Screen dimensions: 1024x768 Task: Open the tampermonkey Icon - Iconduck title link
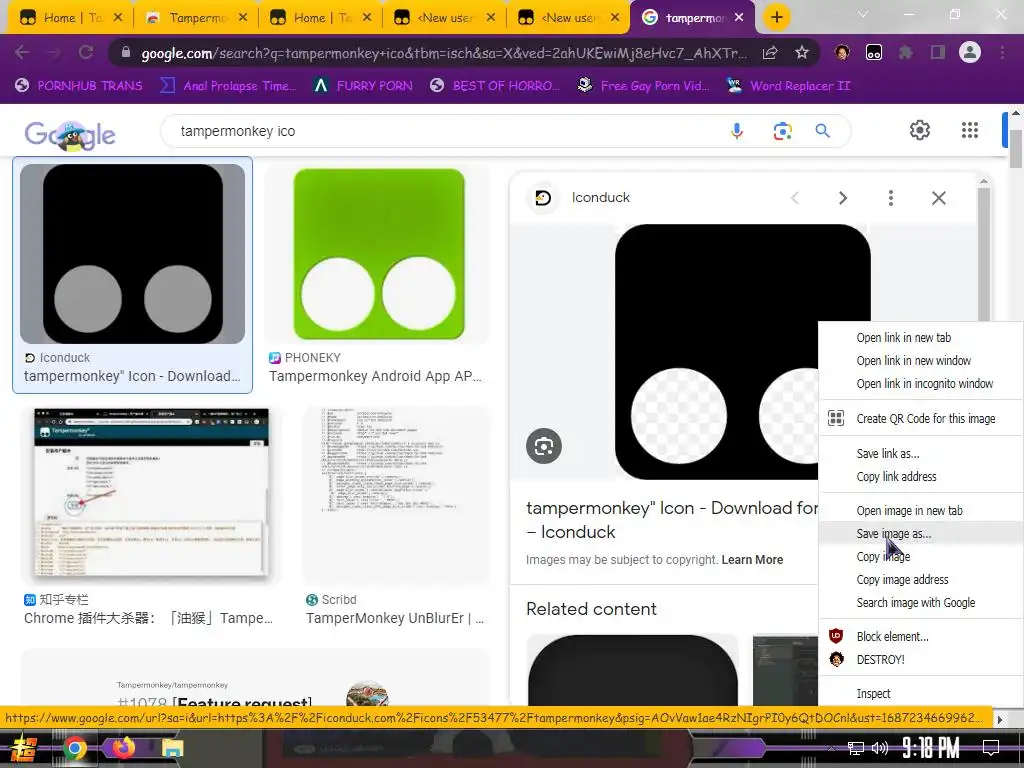pos(672,520)
